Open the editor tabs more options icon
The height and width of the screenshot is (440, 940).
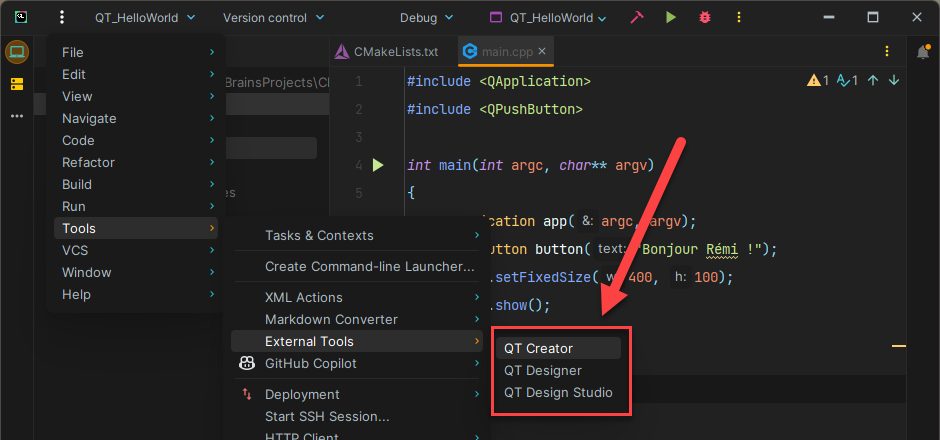pyautogui.click(x=886, y=52)
